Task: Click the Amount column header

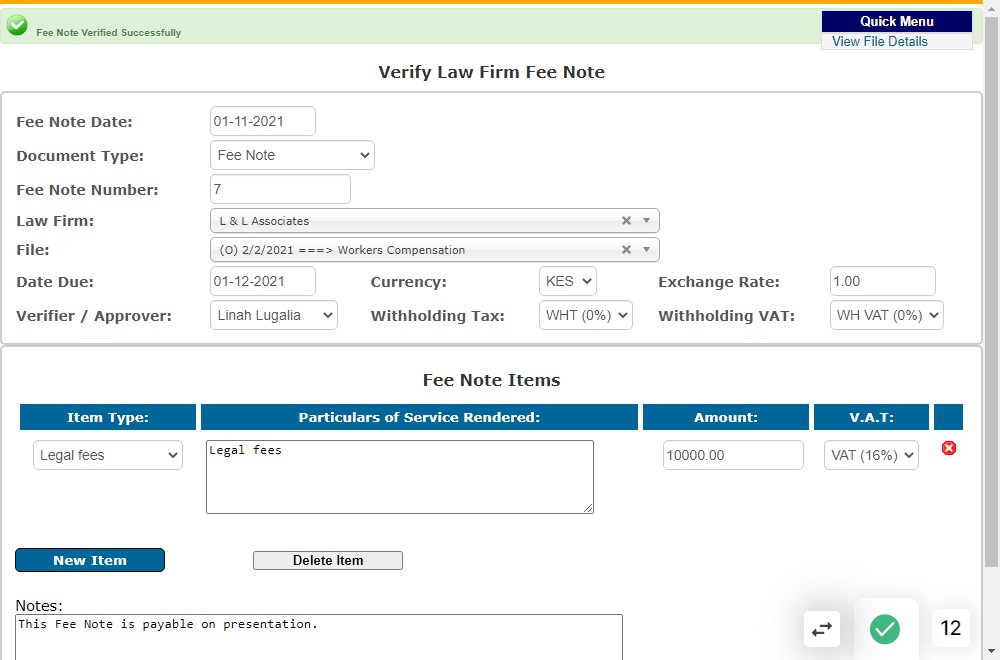Action: (x=726, y=417)
